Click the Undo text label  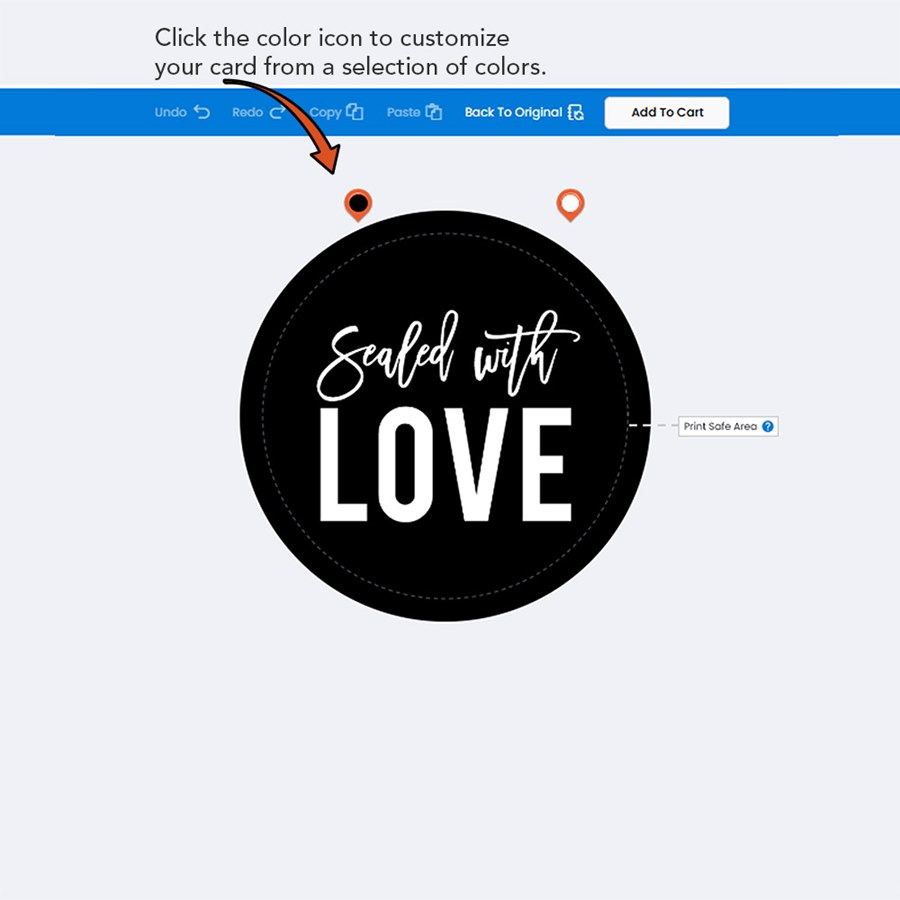tap(170, 112)
